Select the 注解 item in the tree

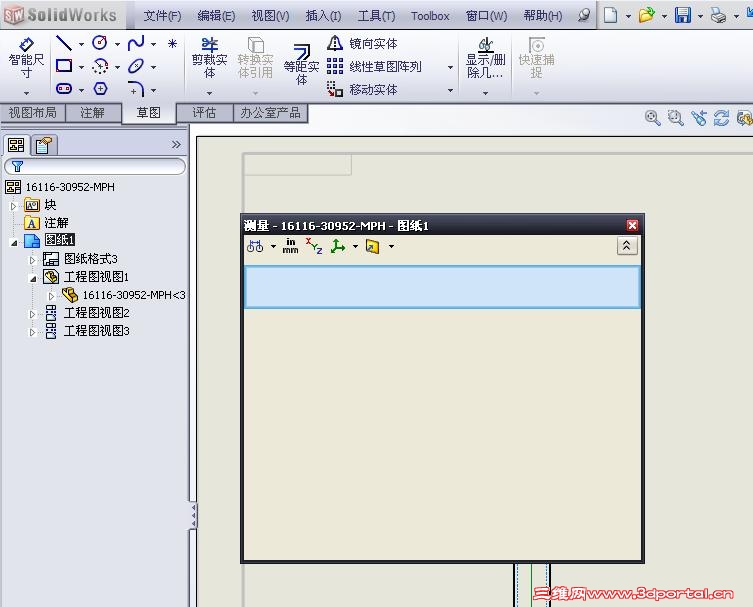point(56,223)
